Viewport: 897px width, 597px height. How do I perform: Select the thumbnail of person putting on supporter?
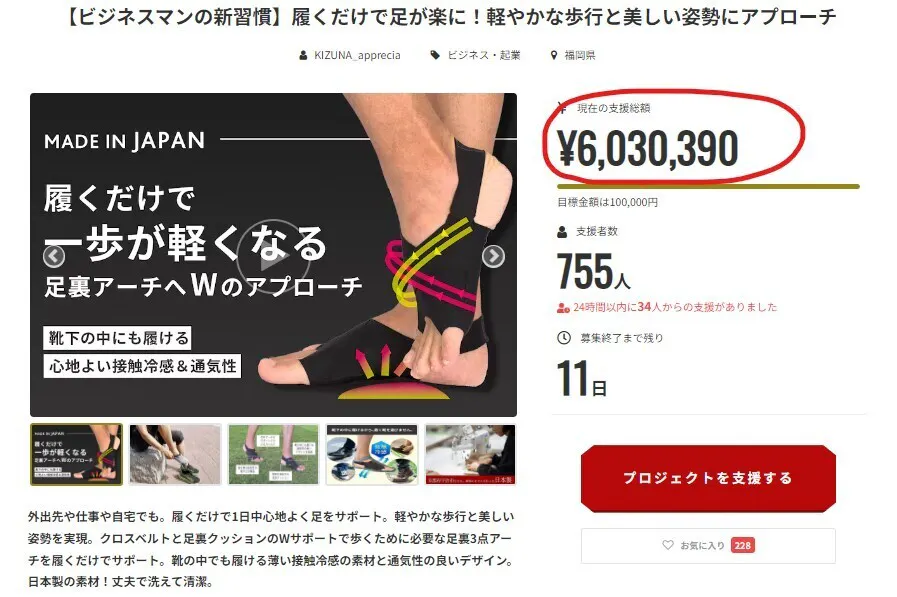click(x=175, y=454)
